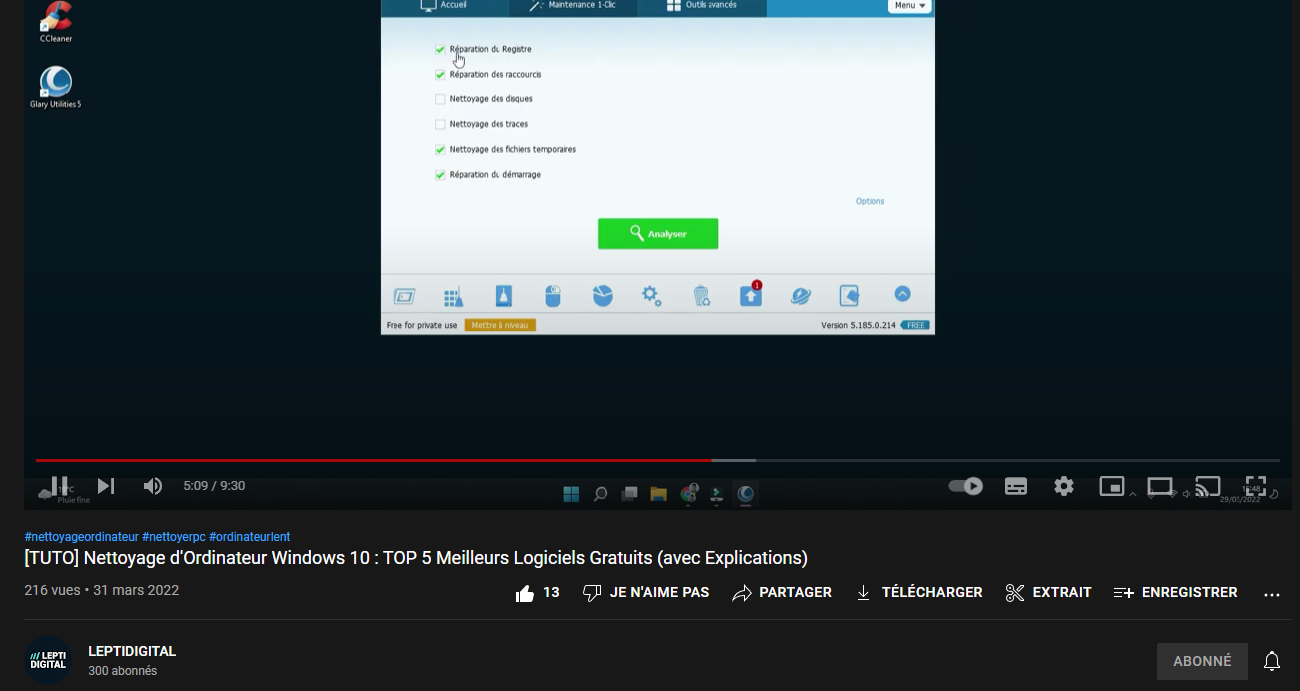
Task: Click Glary's pie chart disk analysis icon
Action: click(602, 296)
